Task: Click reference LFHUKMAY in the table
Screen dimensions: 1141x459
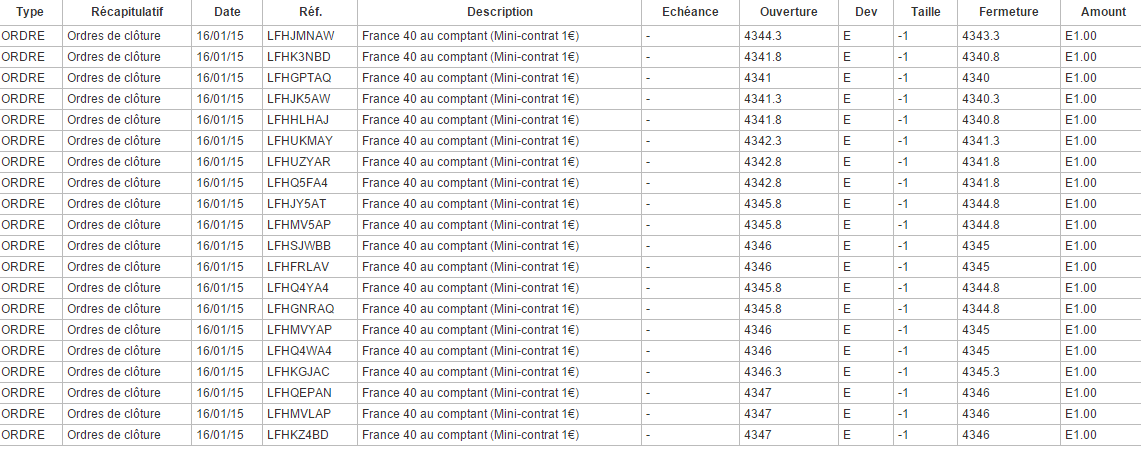Action: [x=300, y=141]
